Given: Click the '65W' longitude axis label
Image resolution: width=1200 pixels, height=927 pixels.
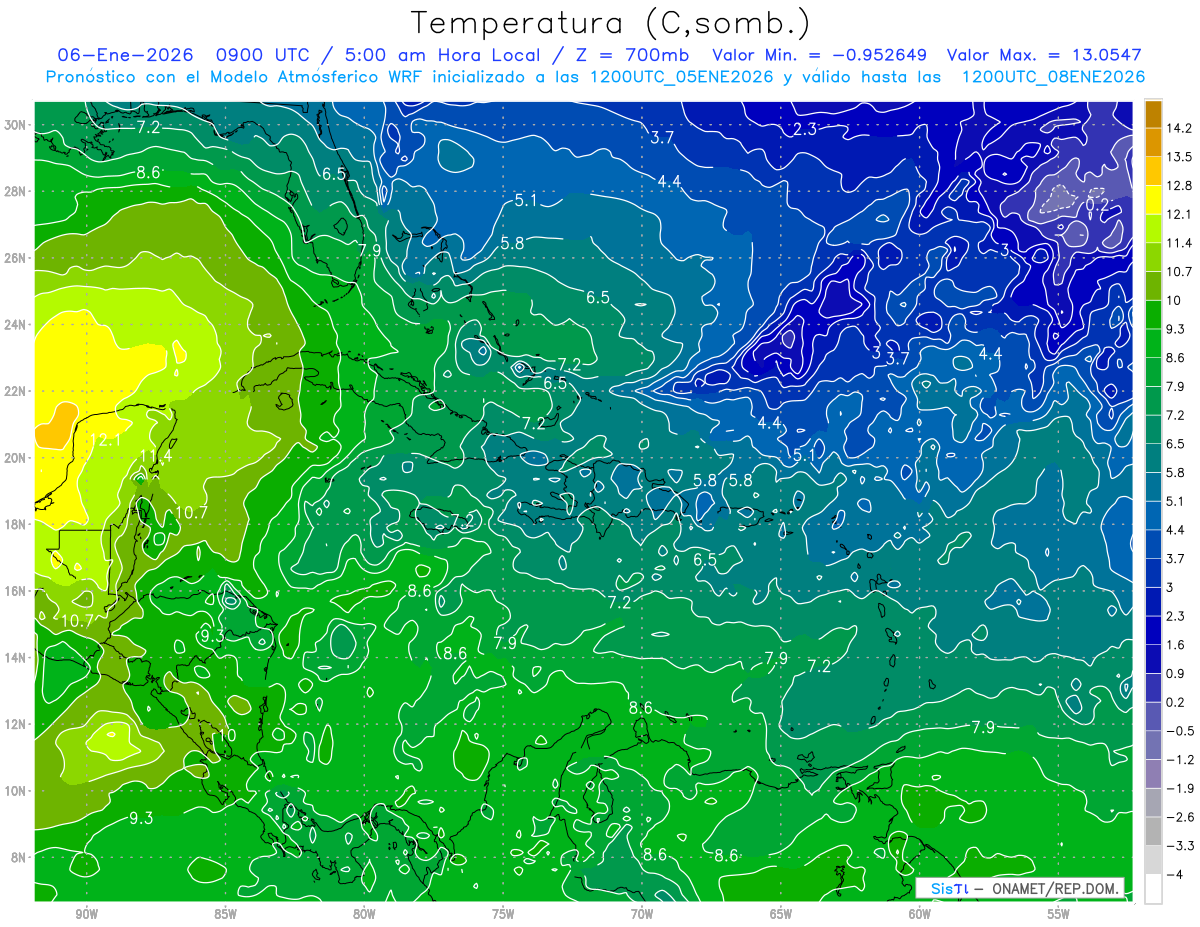Looking at the screenshot, I should pos(781,914).
